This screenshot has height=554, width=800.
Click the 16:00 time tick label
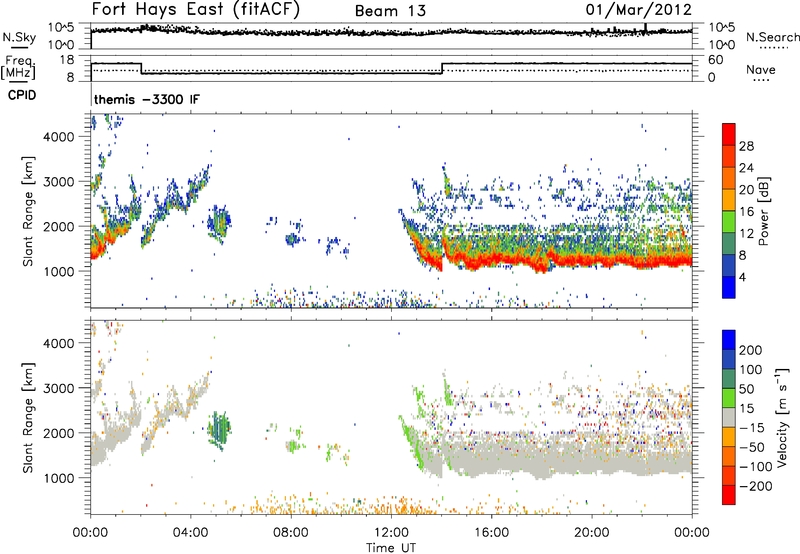[491, 533]
